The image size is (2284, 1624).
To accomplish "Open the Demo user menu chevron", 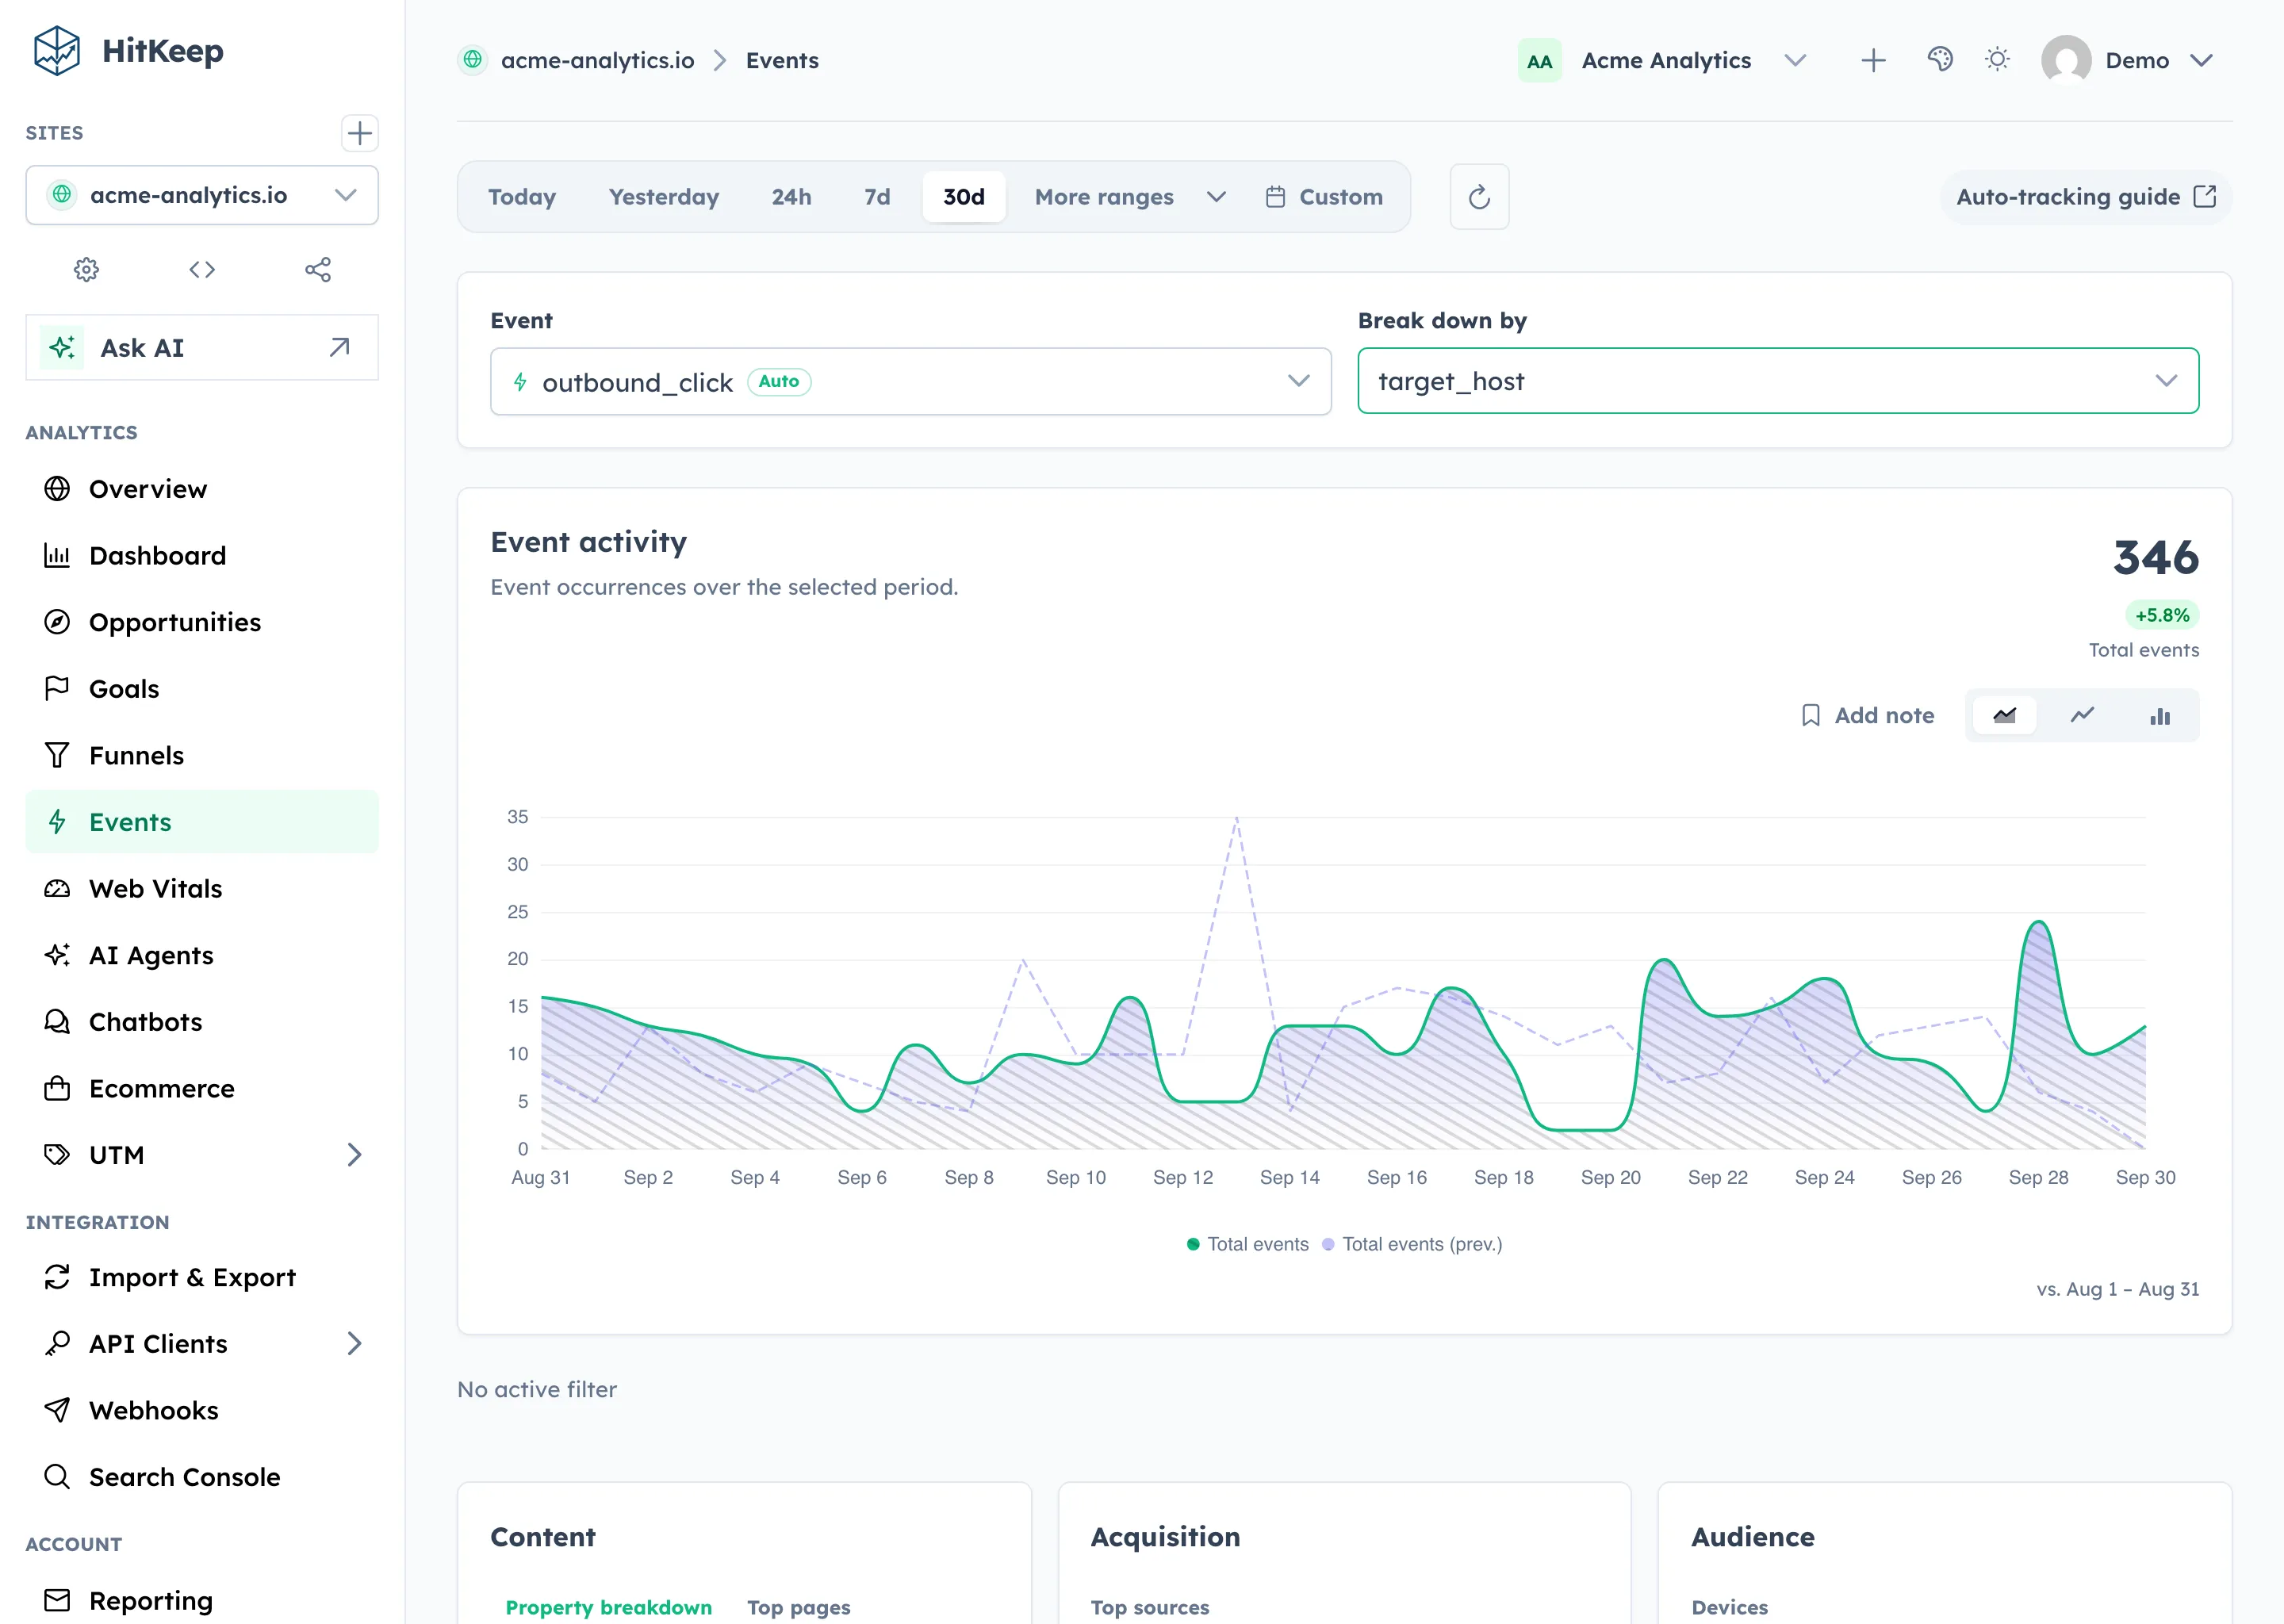I will coord(2201,60).
